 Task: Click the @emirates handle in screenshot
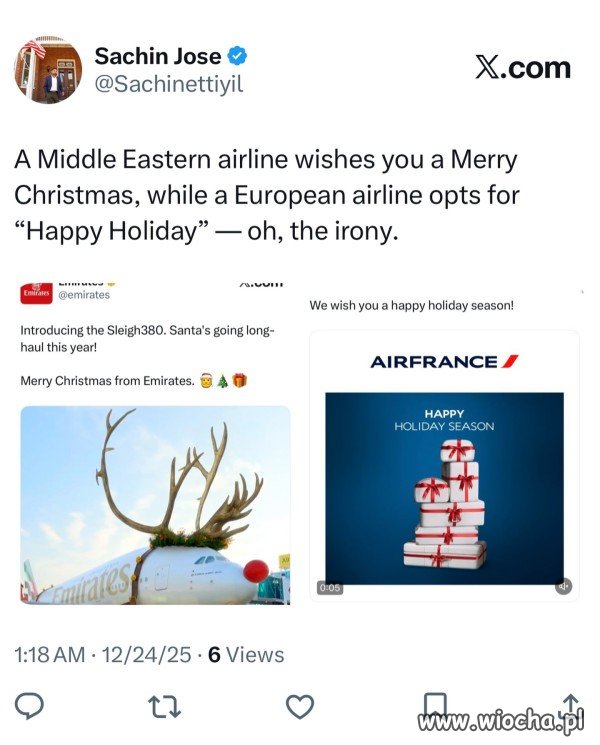coord(85,295)
